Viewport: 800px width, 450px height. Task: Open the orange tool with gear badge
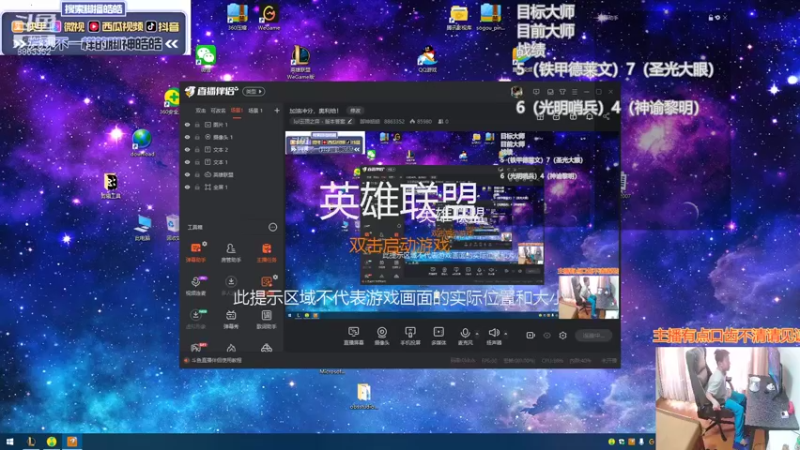point(266,284)
